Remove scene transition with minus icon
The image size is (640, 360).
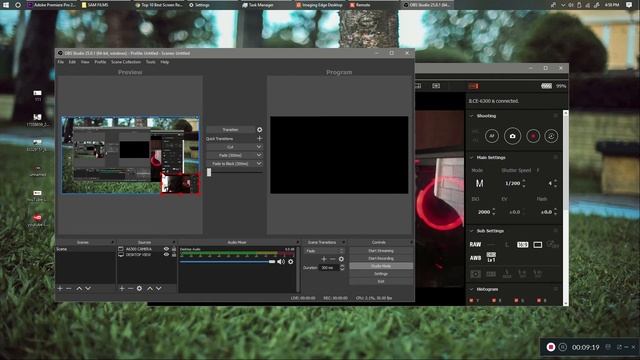[x=333, y=259]
